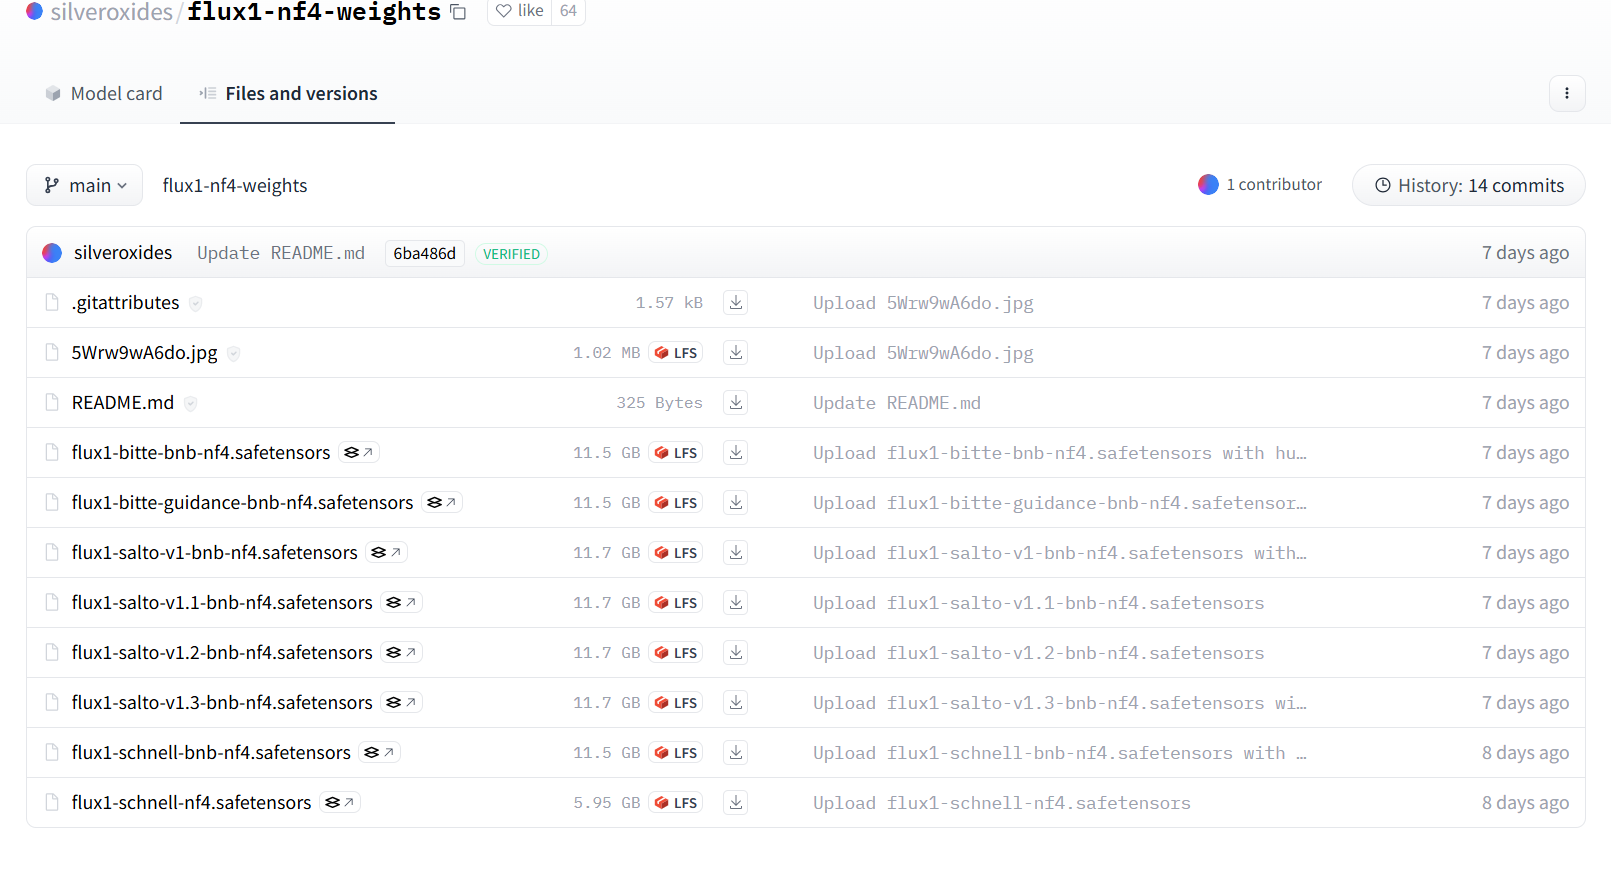Open the silveroxides namespace link in header

111,12
